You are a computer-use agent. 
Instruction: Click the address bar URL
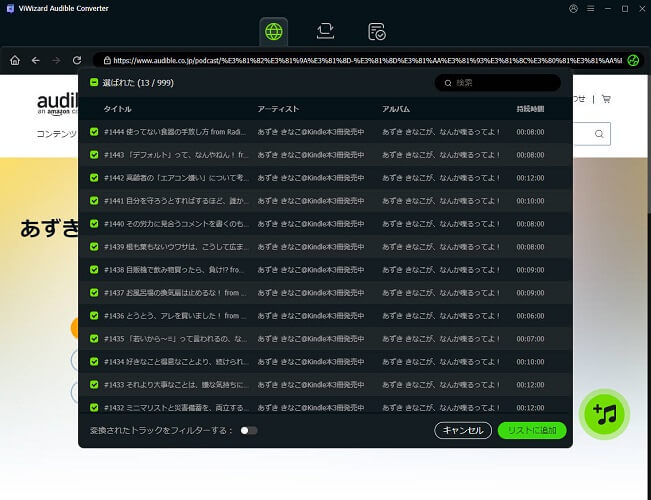[367, 61]
